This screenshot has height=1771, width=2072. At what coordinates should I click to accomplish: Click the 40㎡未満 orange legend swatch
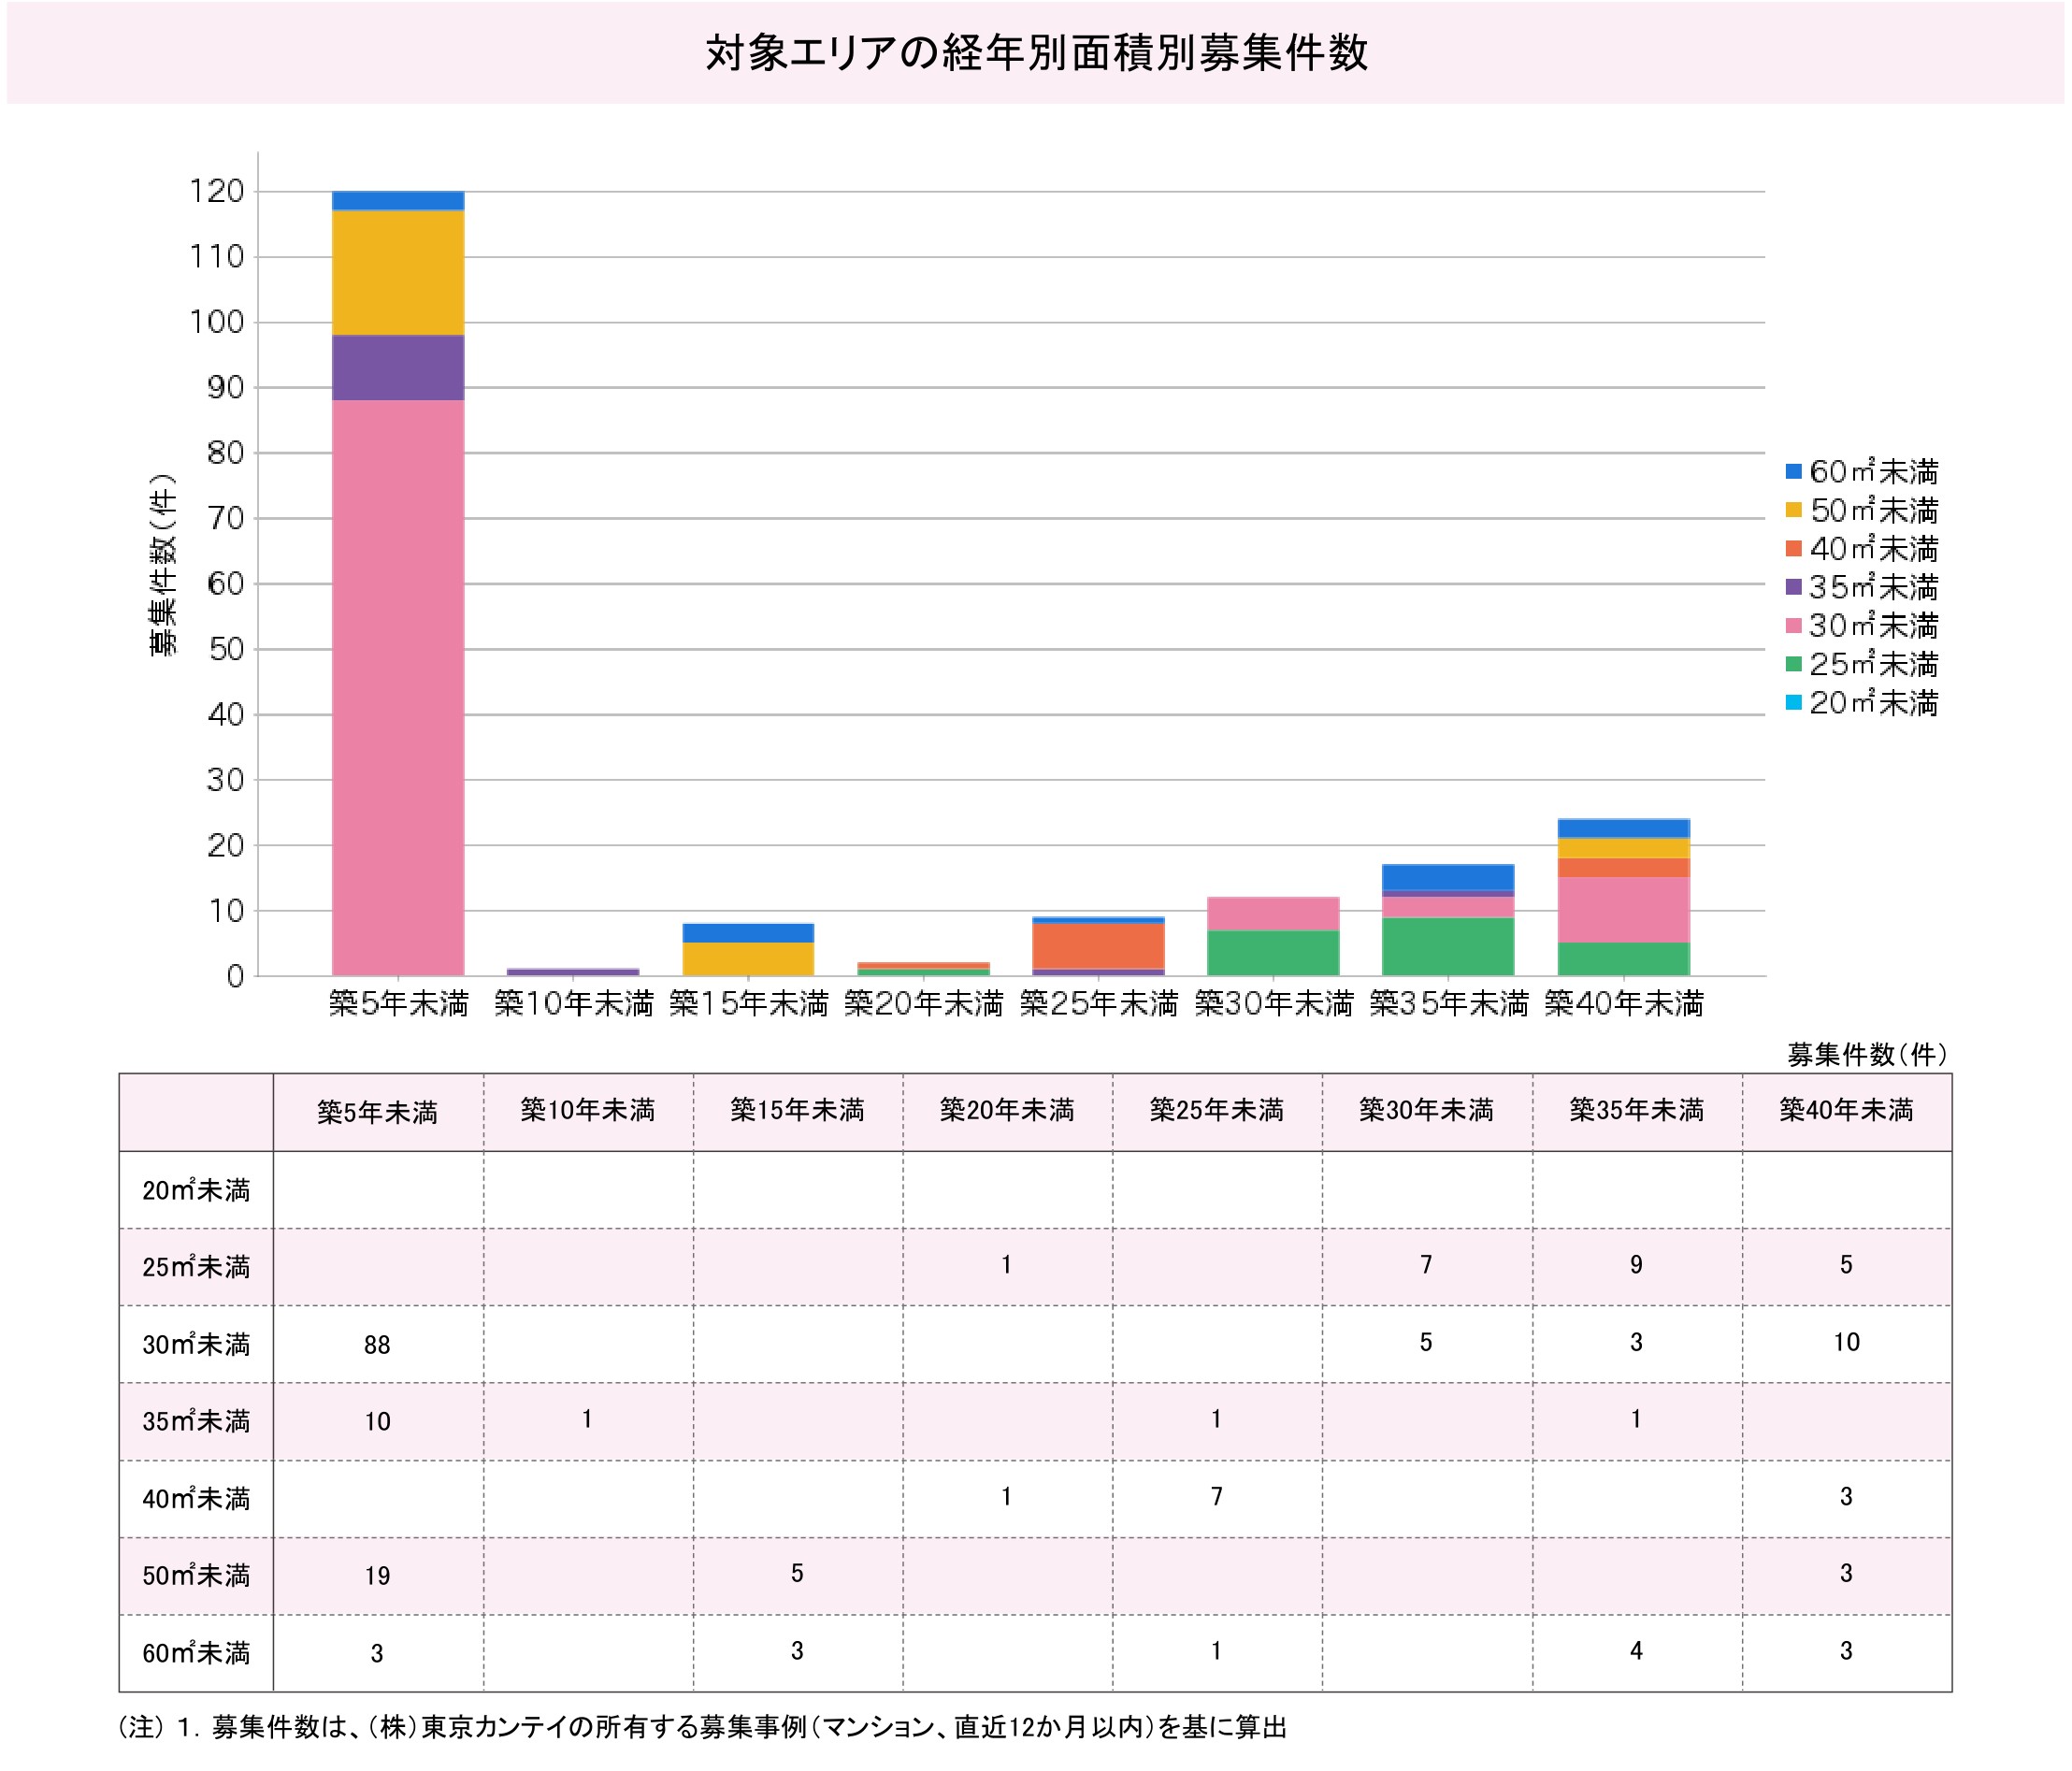point(1794,548)
